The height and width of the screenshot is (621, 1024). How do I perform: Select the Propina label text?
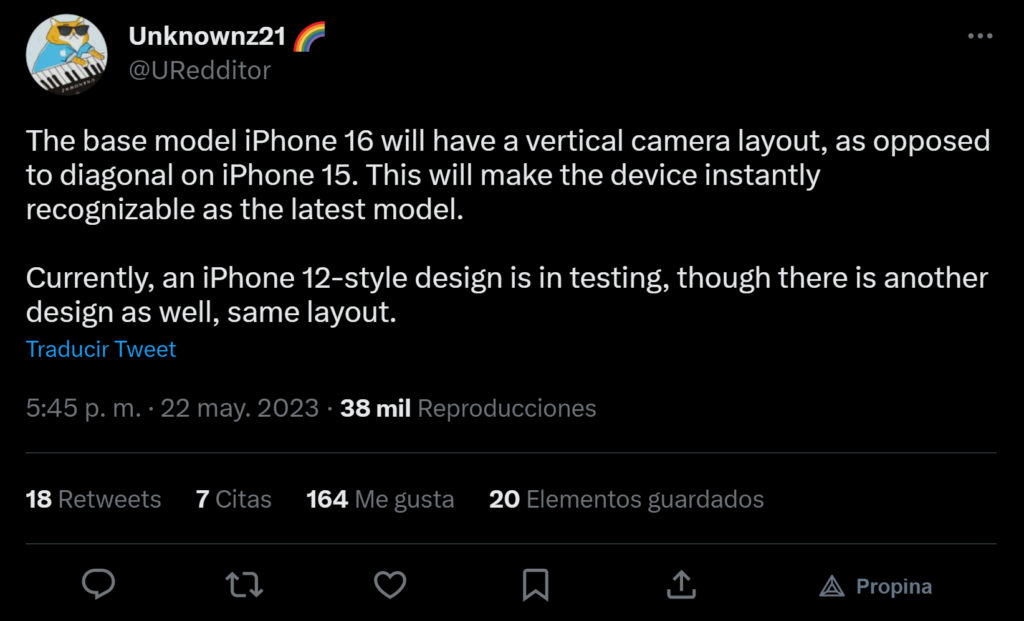click(894, 586)
